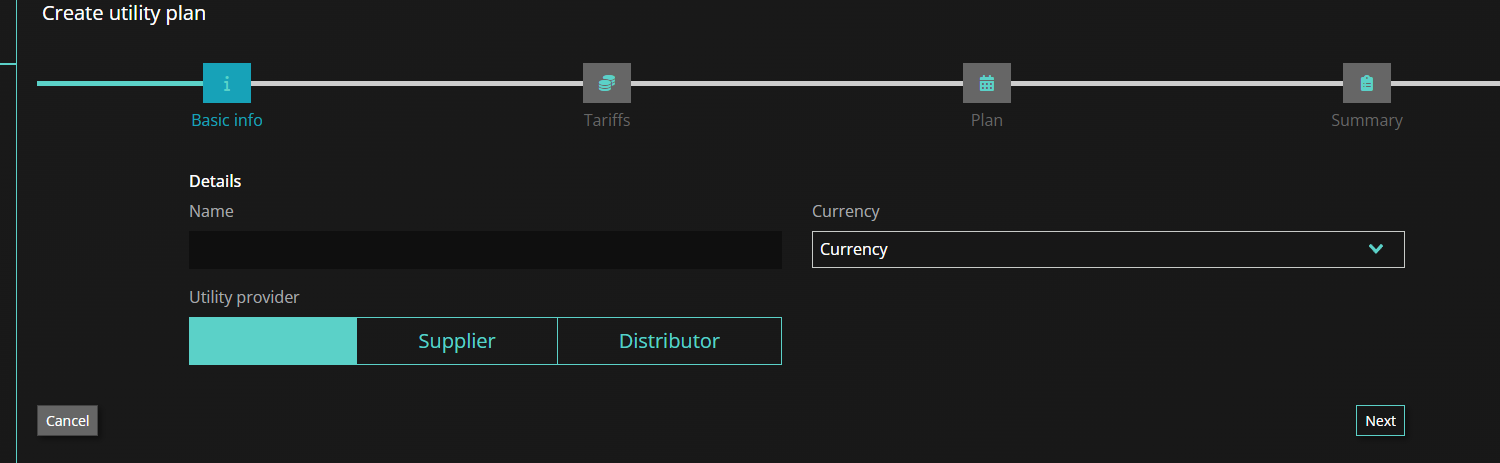Expand currency list using the chevron arrow

1376,249
